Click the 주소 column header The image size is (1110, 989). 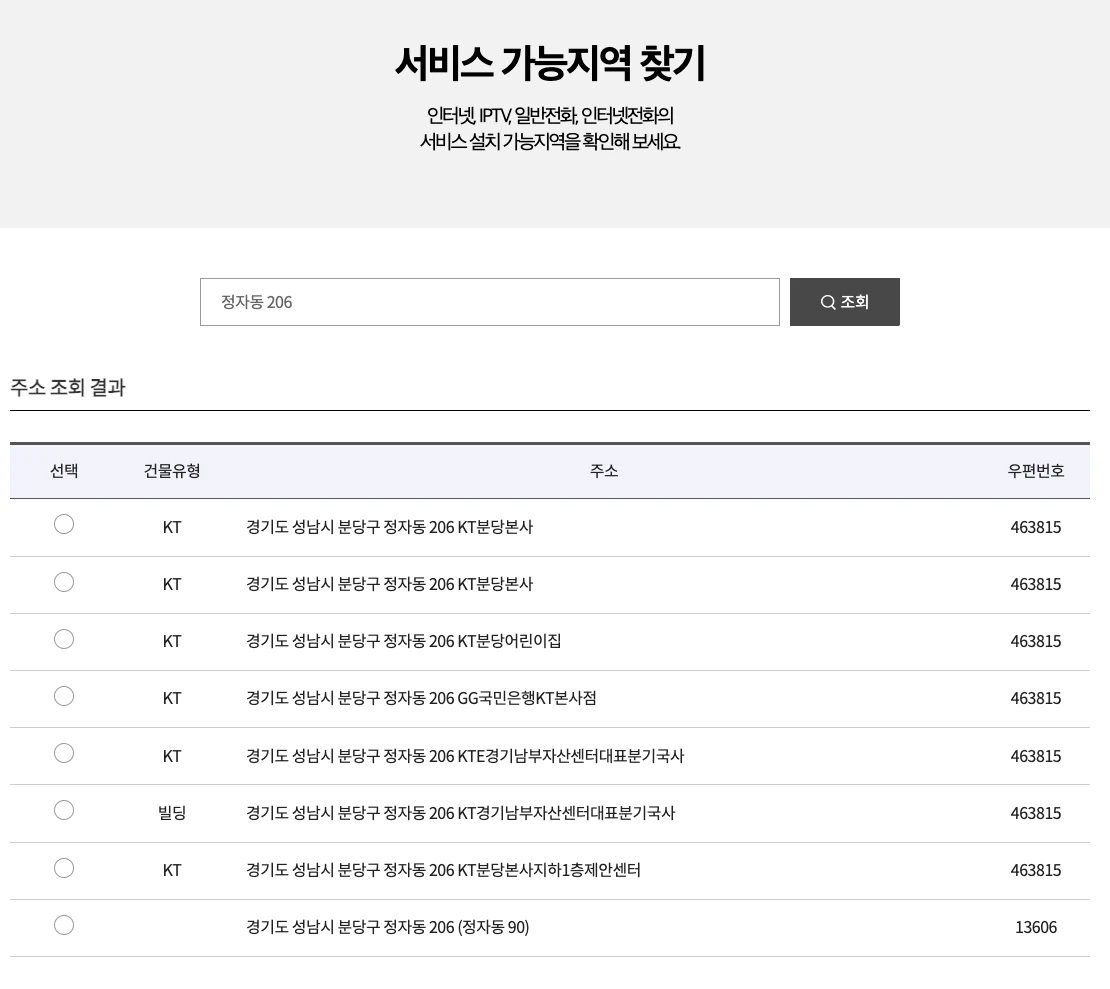(x=604, y=471)
